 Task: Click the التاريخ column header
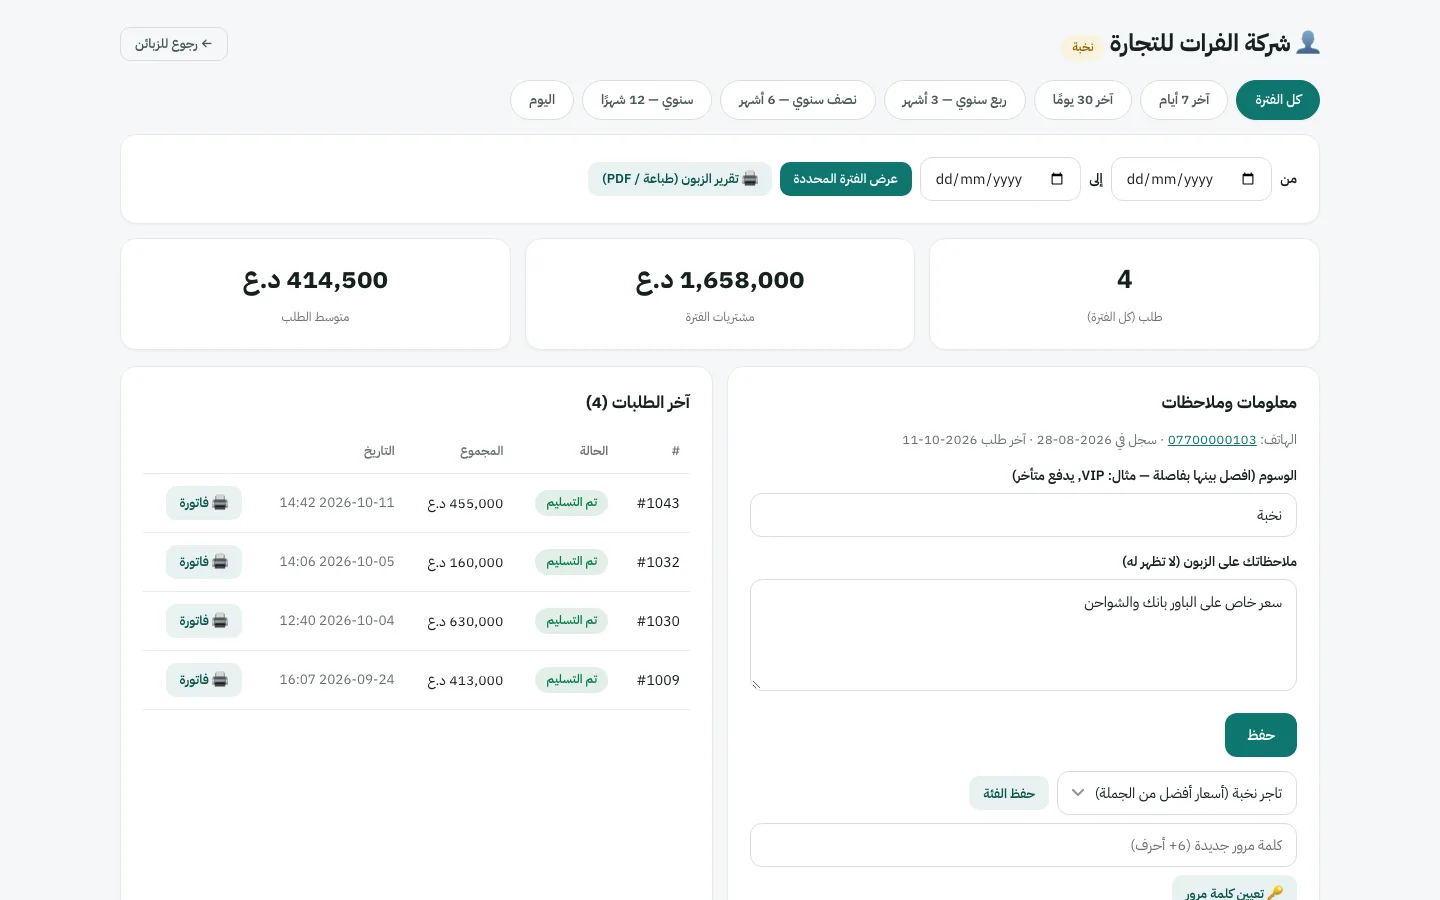click(x=379, y=451)
